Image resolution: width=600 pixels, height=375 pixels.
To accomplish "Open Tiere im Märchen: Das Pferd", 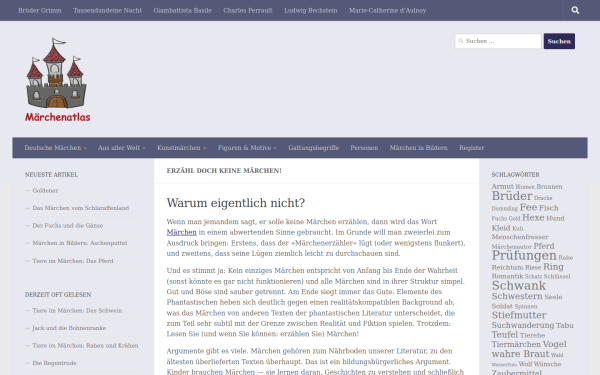I will point(73,261).
